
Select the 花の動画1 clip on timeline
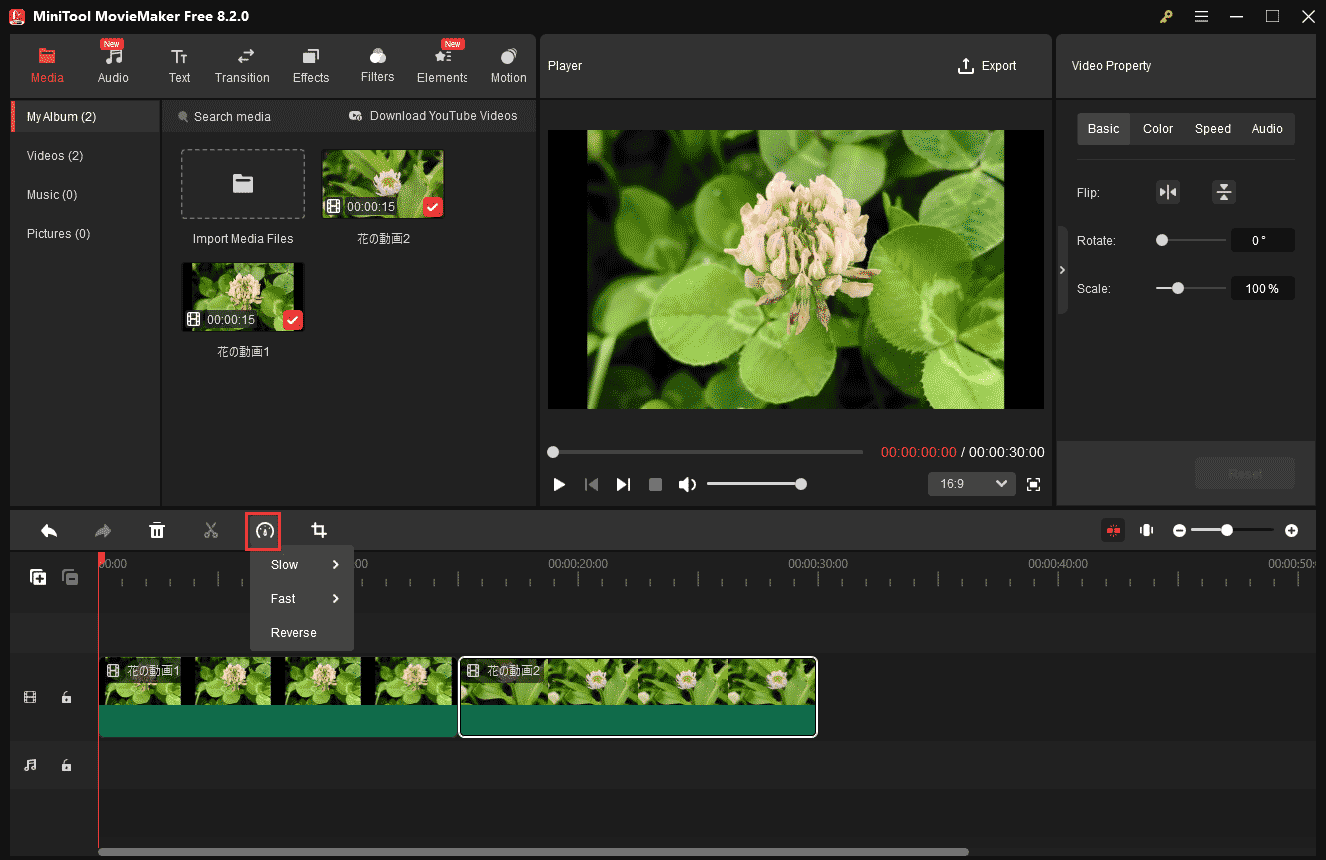[278, 697]
